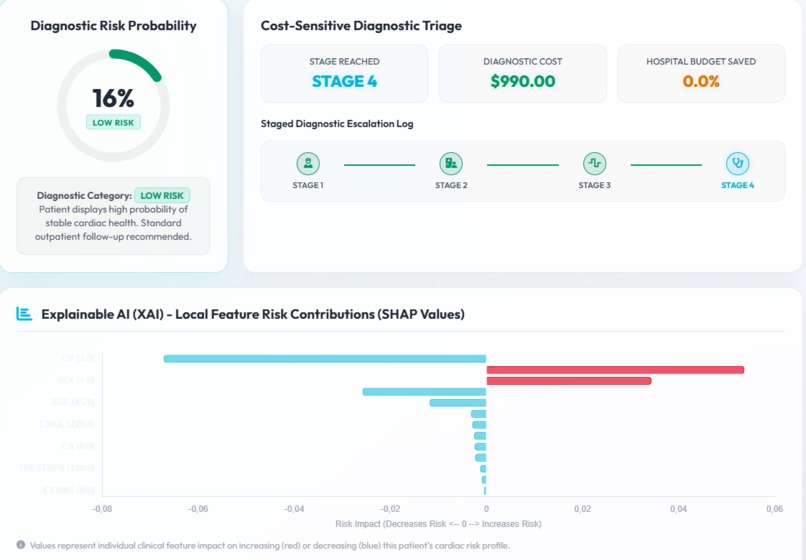Click the 'Diagnostic Category:' label

[84, 195]
